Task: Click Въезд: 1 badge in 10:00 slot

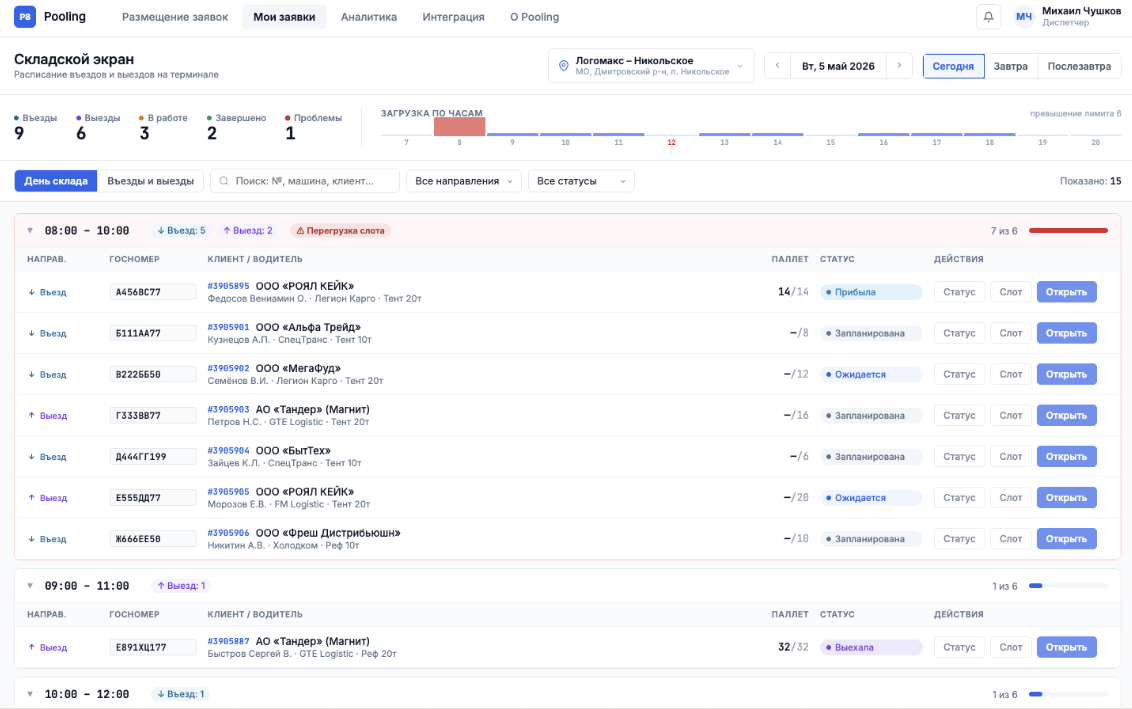Action: click(x=180, y=695)
